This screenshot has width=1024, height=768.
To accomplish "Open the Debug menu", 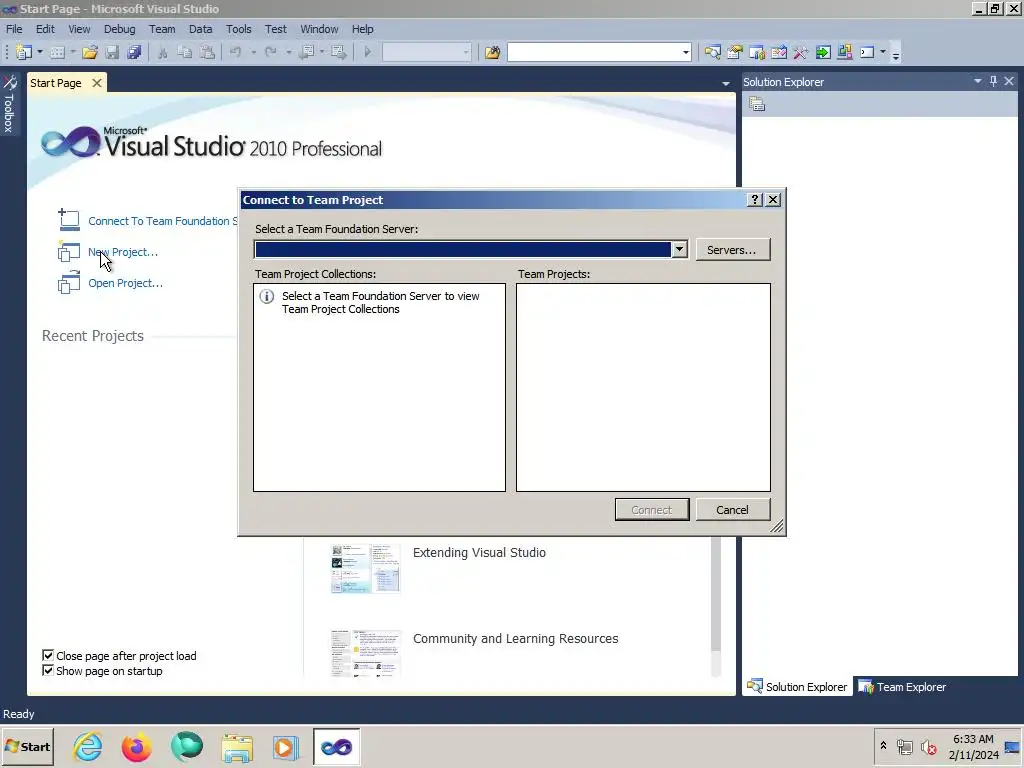I will [120, 29].
